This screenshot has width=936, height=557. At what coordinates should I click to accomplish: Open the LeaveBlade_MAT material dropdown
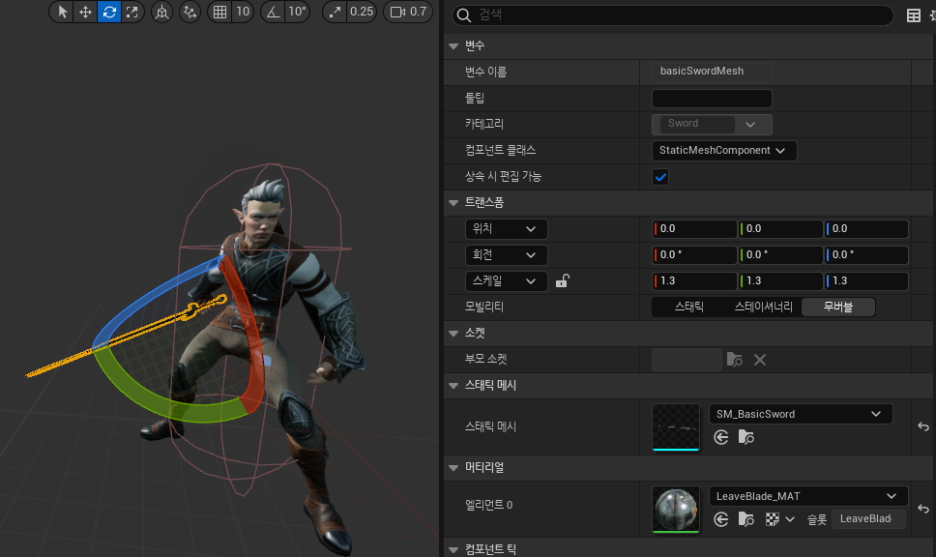click(808, 496)
